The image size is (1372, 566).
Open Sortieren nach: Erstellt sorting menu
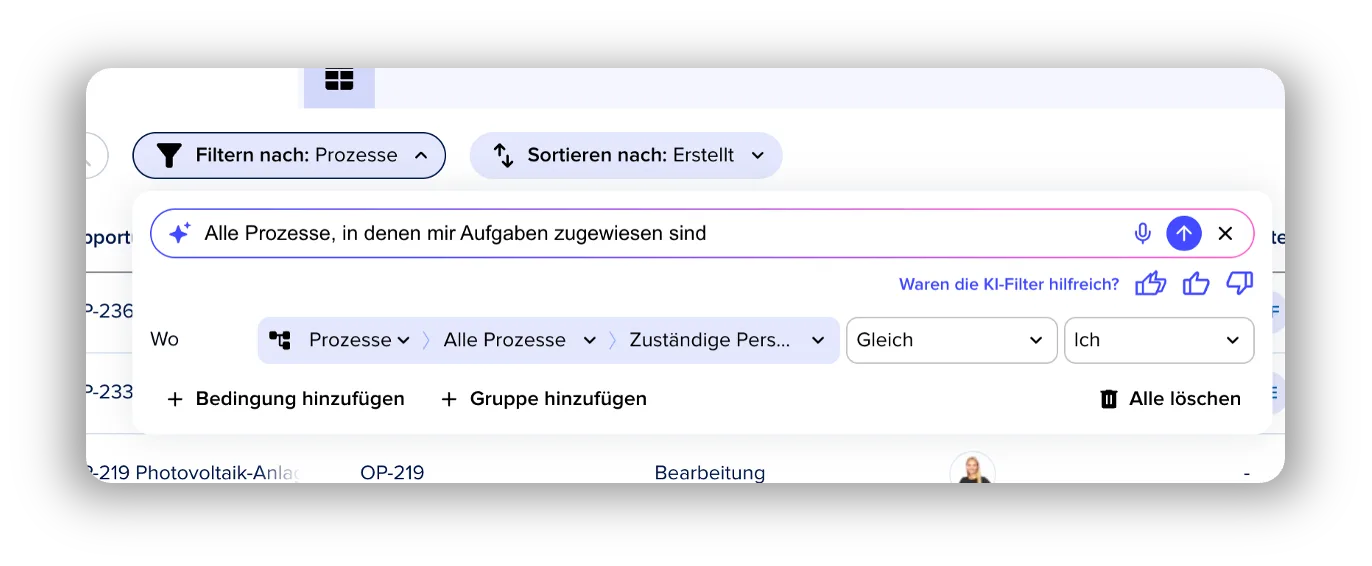pos(626,156)
